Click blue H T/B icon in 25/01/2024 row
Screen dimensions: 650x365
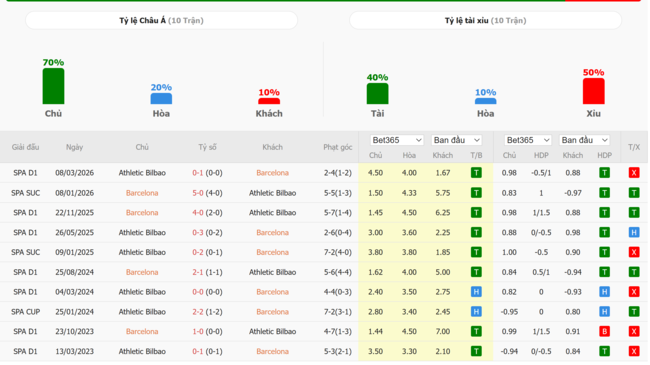coord(476,312)
